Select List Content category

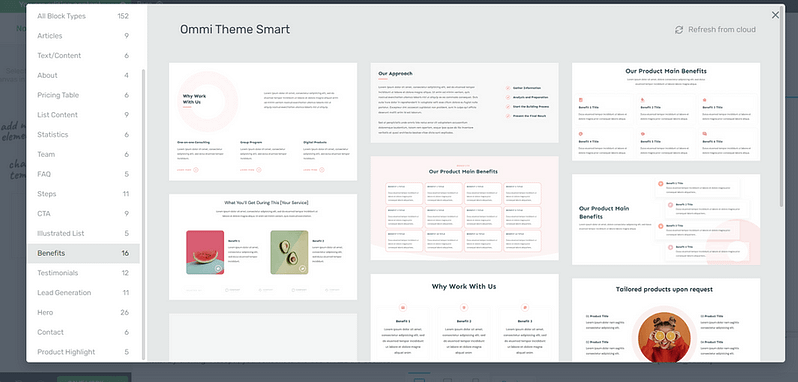point(83,115)
